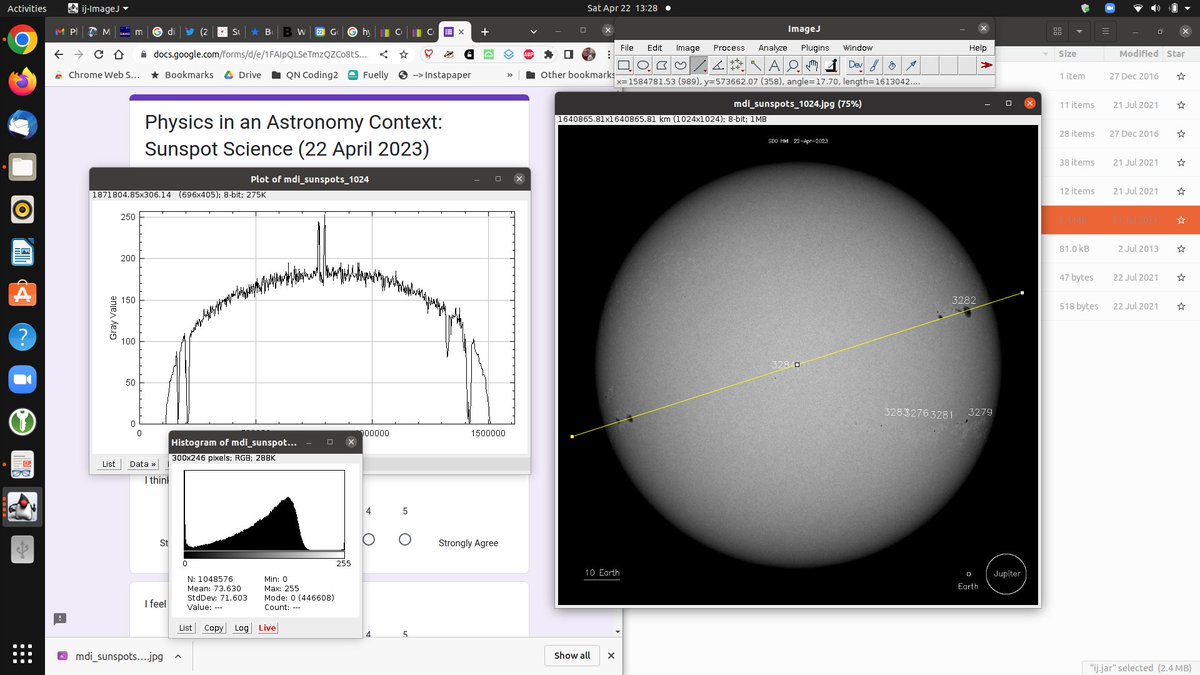The image size is (1200, 675).
Task: Select the Wand tracing tool in ImageJ
Action: [757, 65]
